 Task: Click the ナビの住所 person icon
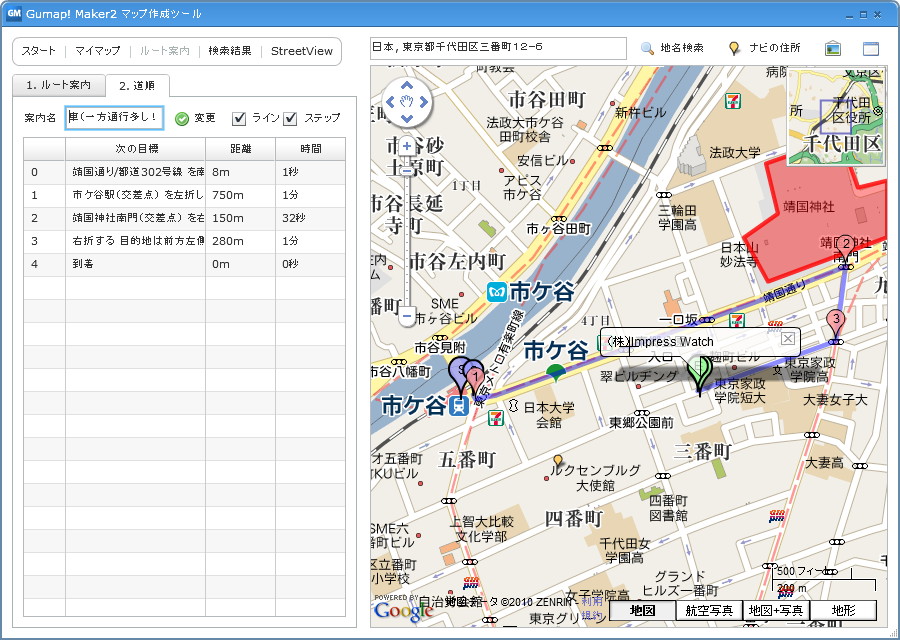pos(736,47)
